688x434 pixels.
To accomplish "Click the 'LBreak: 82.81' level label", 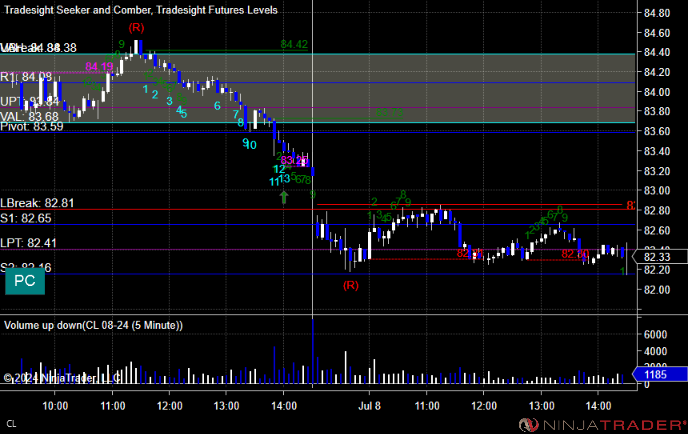I will click(x=37, y=203).
